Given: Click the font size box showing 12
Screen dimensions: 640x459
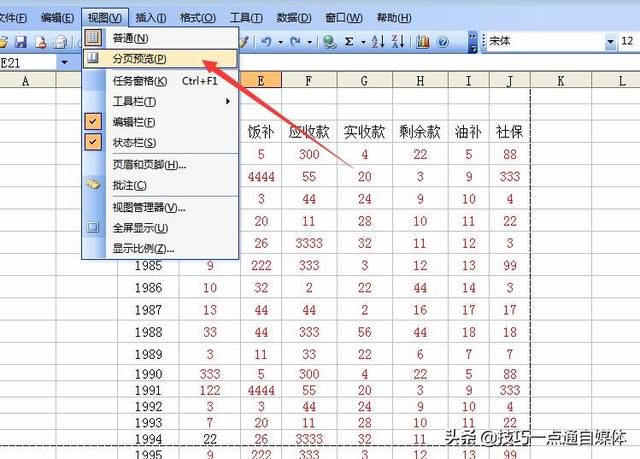Looking at the screenshot, I should click(x=629, y=41).
